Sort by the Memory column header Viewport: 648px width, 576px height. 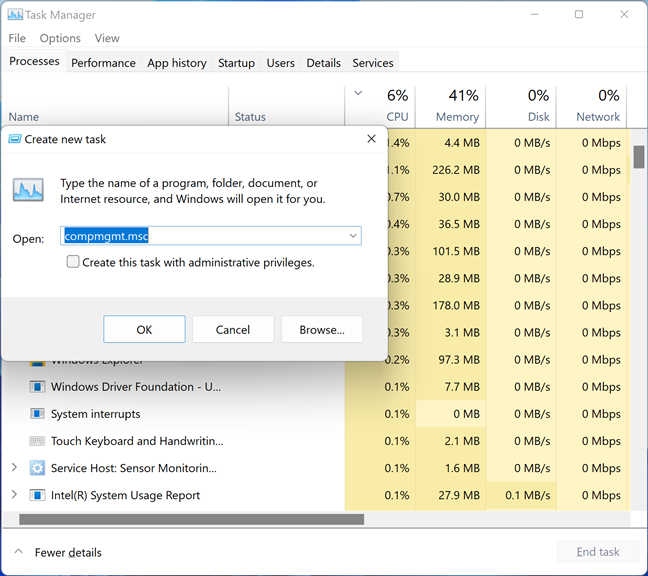click(x=450, y=106)
